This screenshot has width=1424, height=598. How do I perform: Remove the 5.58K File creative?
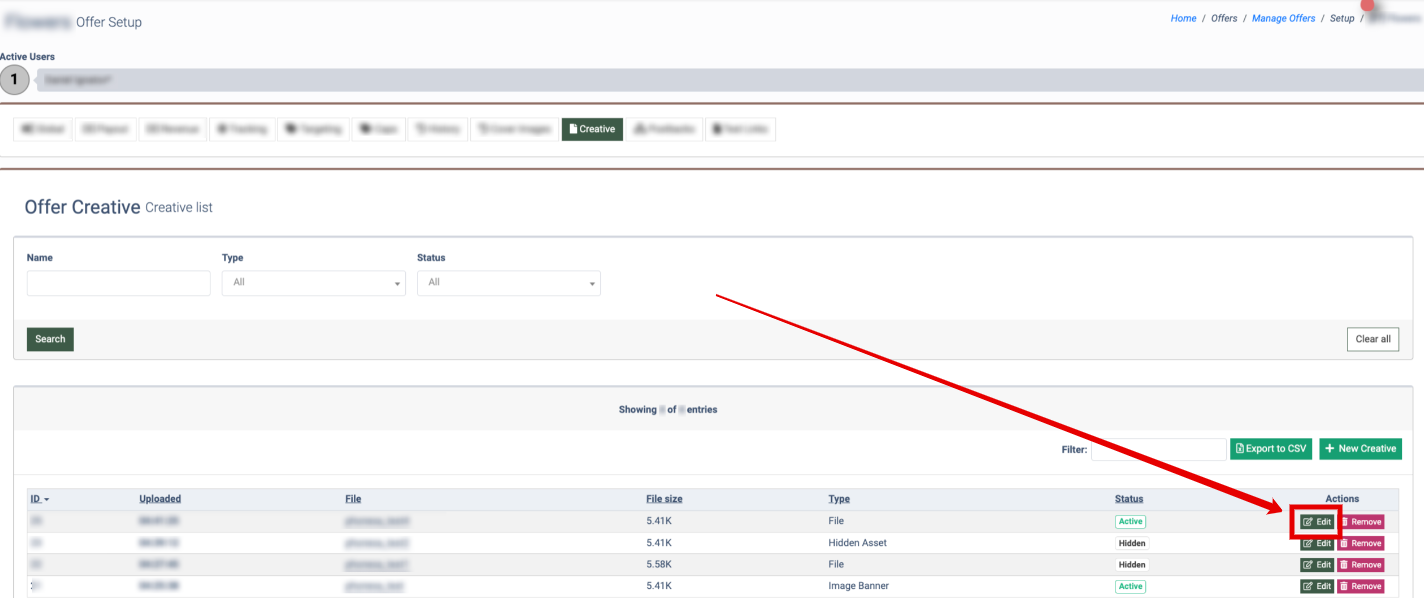1361,565
